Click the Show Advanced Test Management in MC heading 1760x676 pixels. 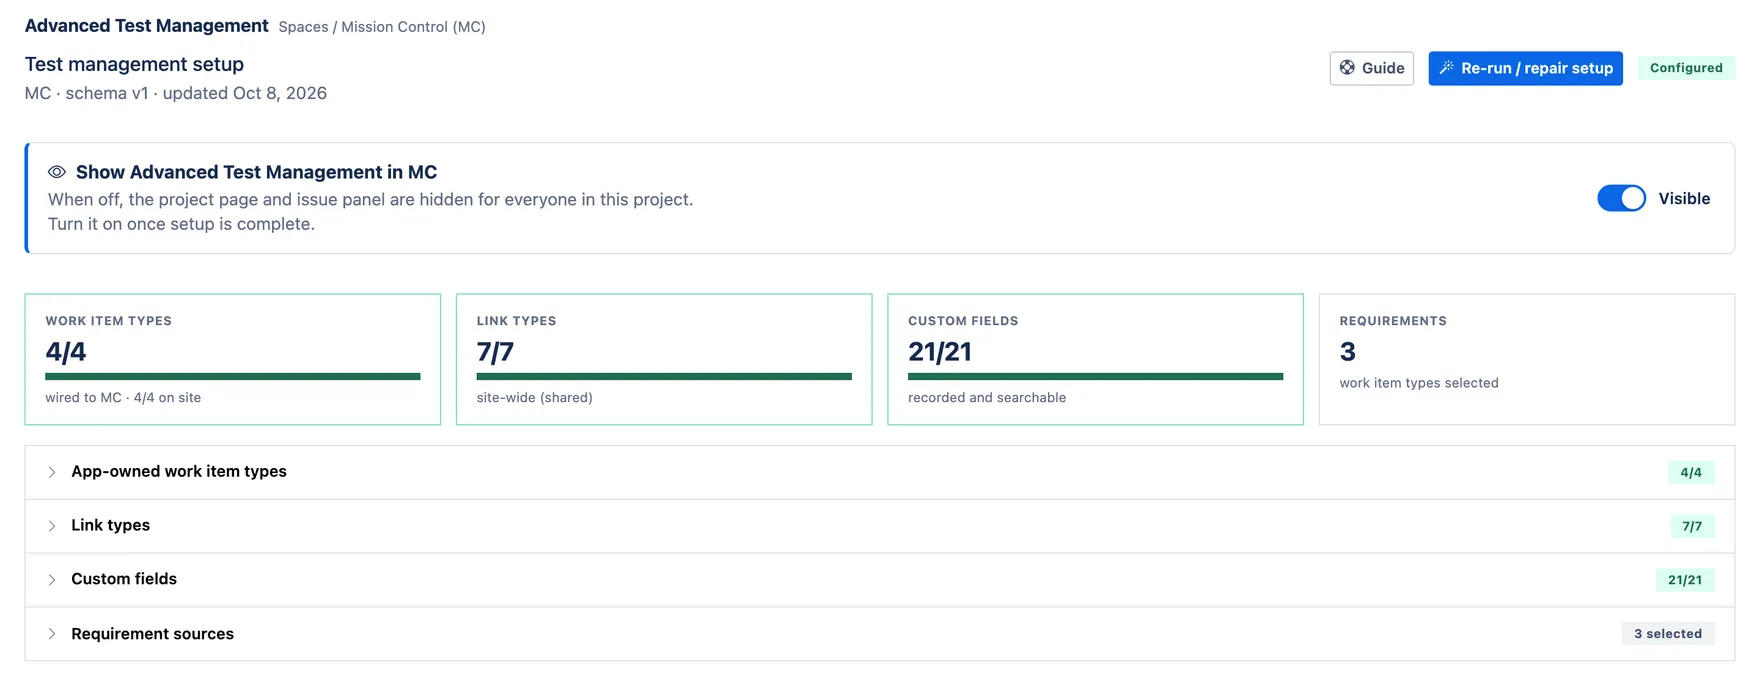(x=256, y=172)
